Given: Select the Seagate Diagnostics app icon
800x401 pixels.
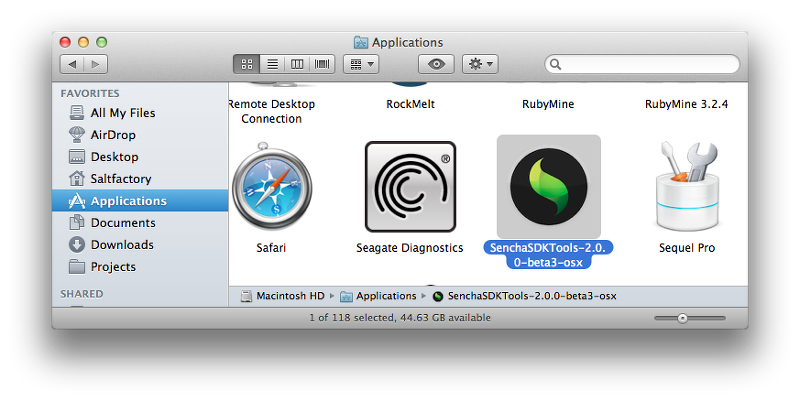Looking at the screenshot, I should (x=410, y=187).
